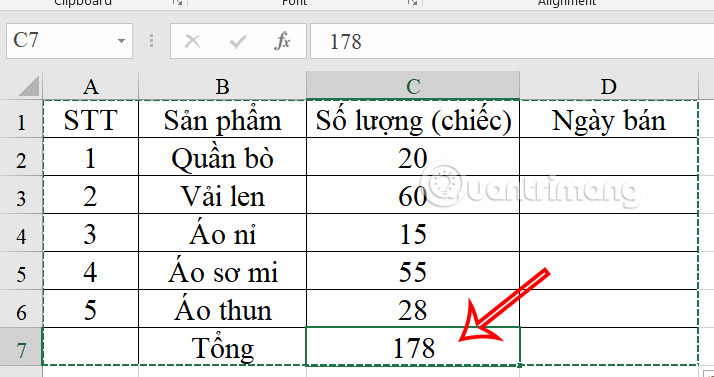Select the Áo thun cell
Image resolution: width=714 pixels, height=377 pixels.
click(x=222, y=308)
